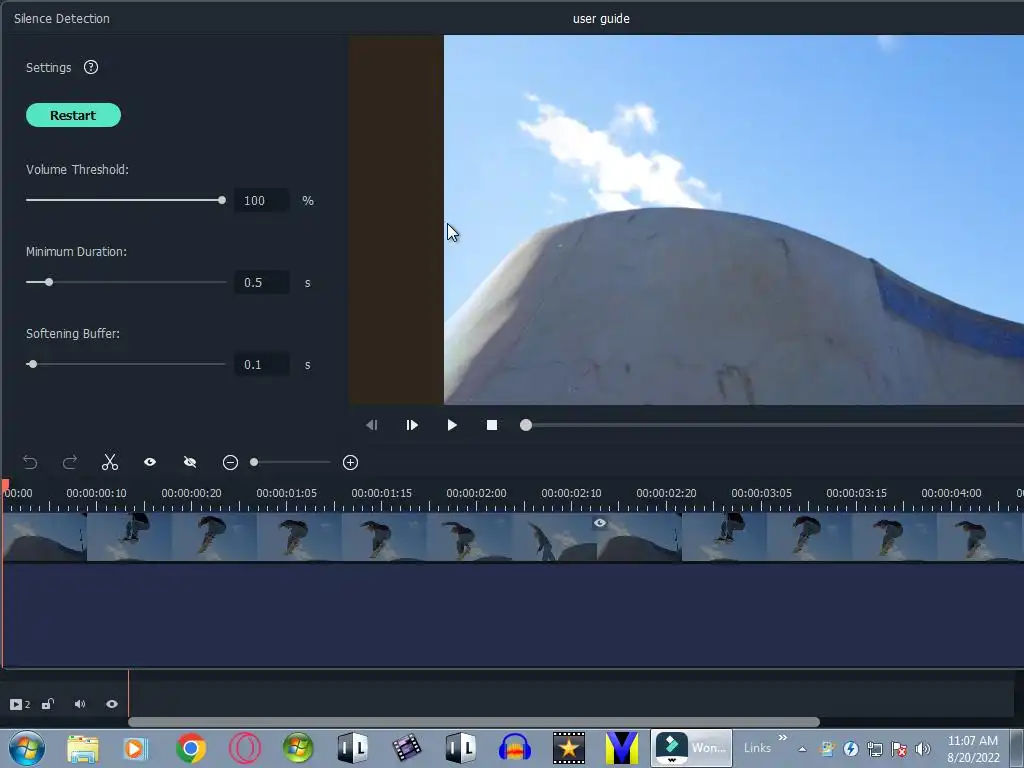Click the track 2 video icon

point(16,704)
